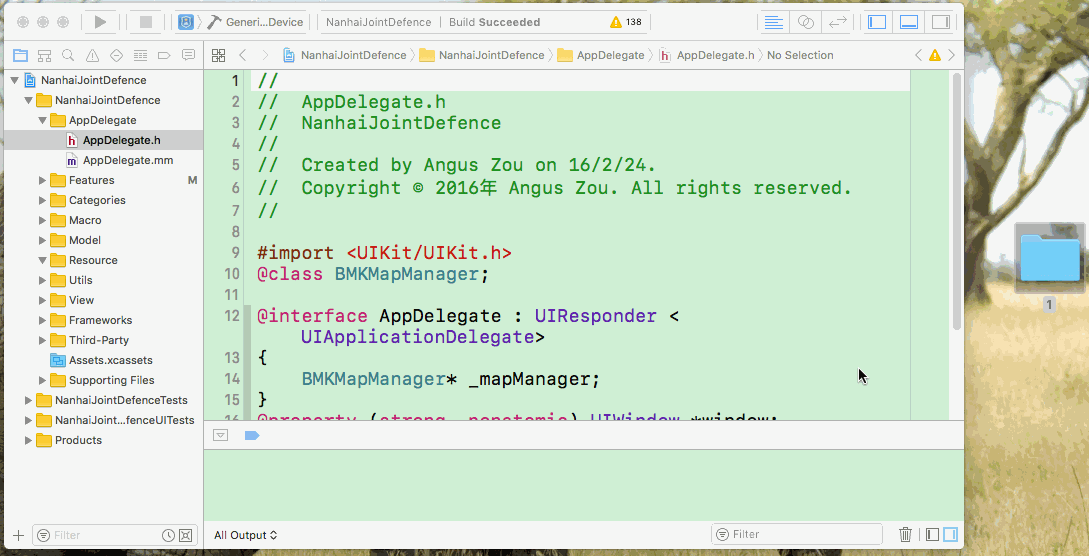
Task: Expand the Model group
Action: coord(42,240)
